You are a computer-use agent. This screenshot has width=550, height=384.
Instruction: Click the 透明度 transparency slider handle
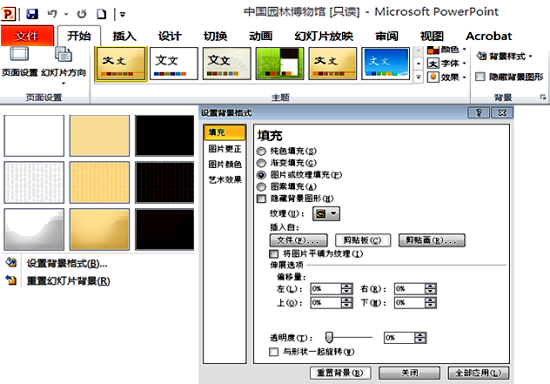[x=329, y=337]
